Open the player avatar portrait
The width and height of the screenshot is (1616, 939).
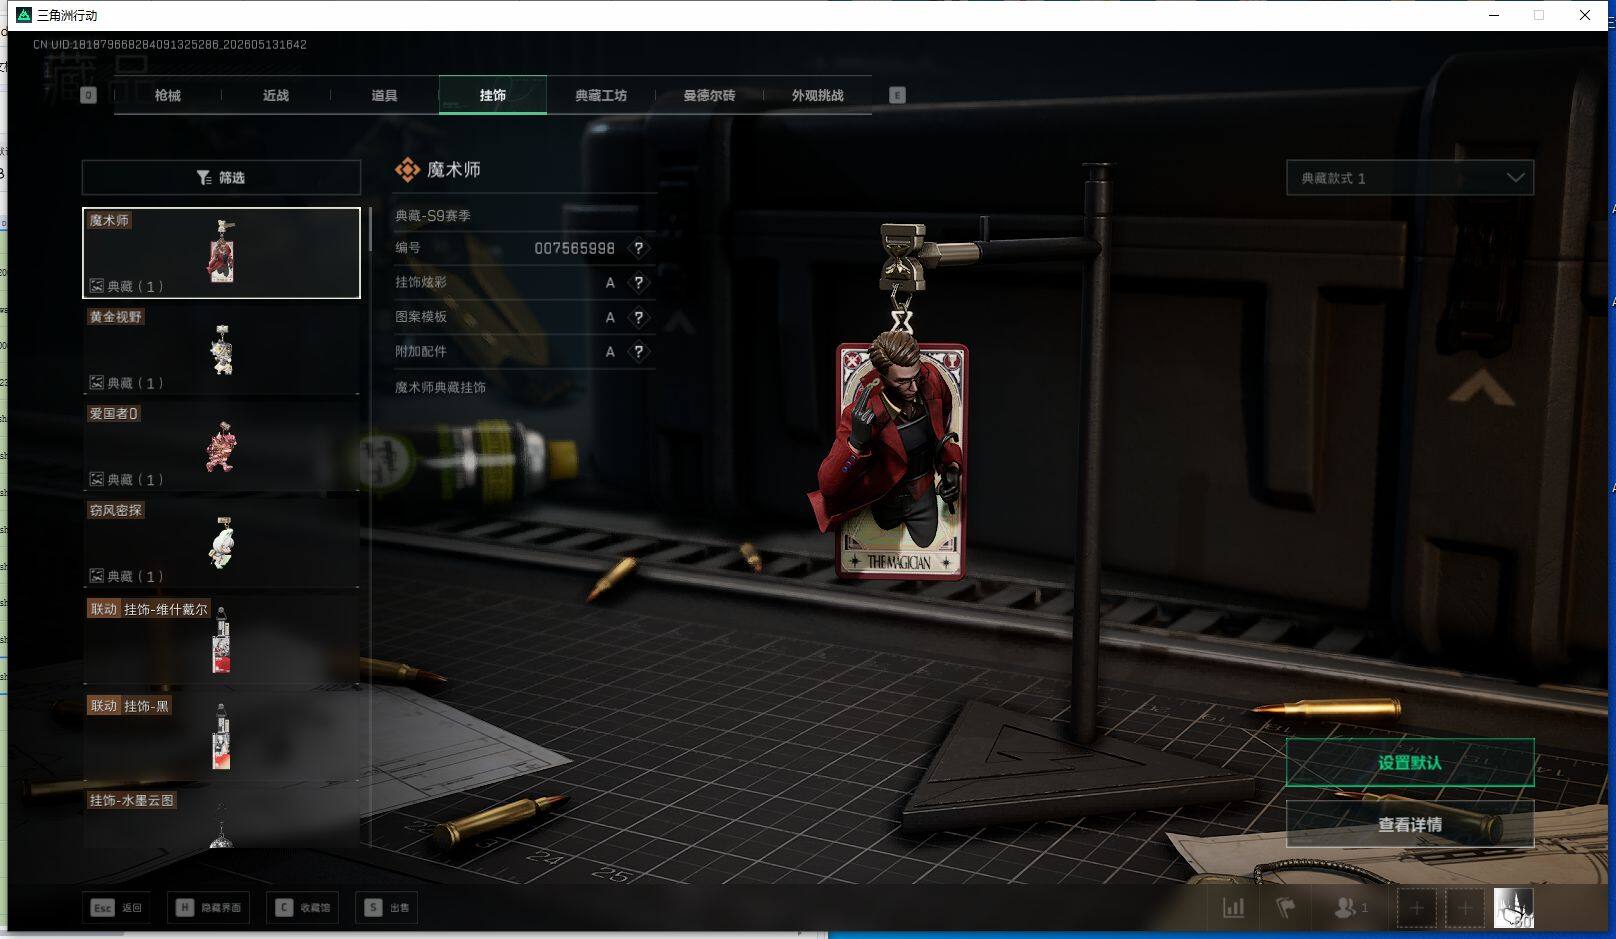point(1514,908)
